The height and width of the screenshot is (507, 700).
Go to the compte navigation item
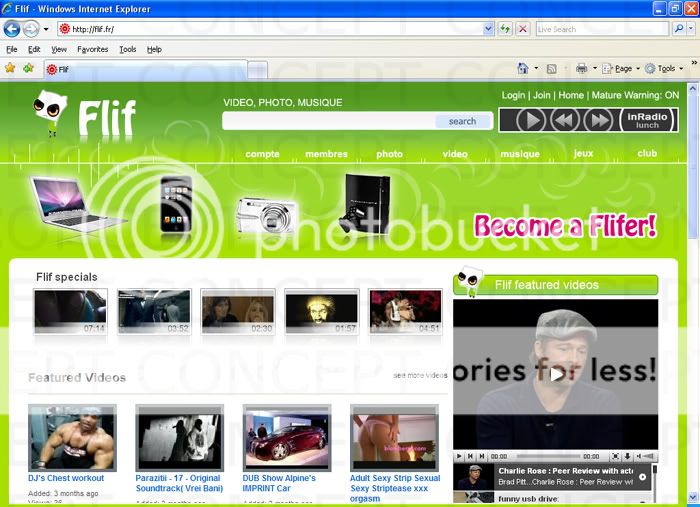point(262,154)
